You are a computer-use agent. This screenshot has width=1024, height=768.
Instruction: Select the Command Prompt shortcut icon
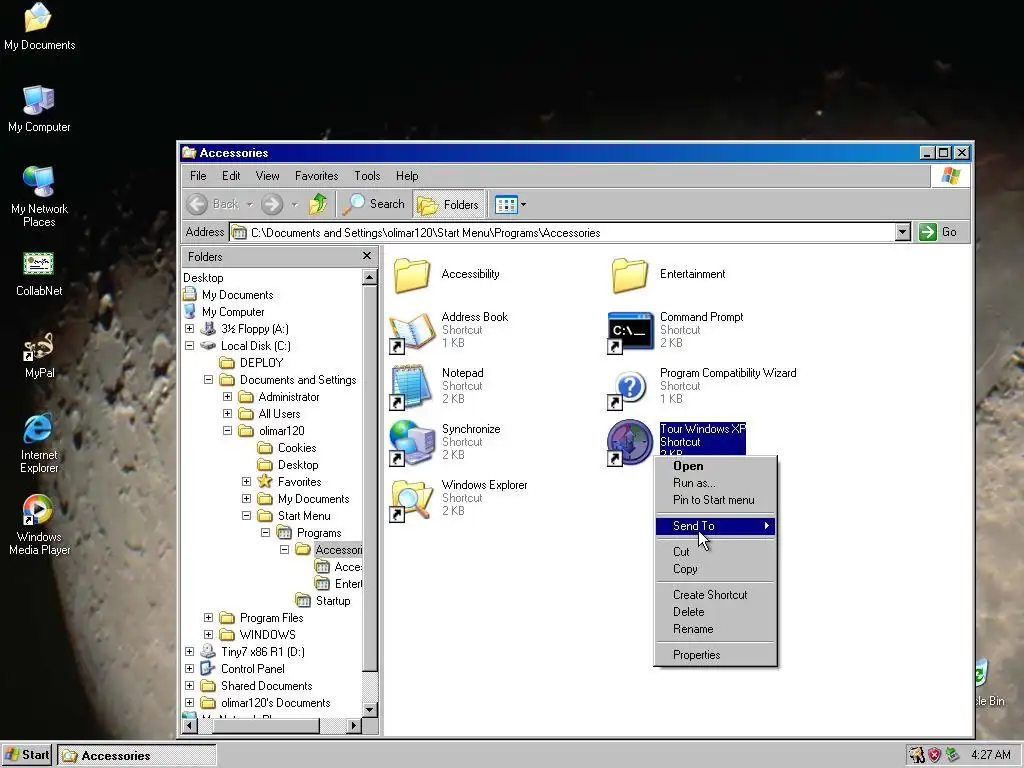point(630,330)
